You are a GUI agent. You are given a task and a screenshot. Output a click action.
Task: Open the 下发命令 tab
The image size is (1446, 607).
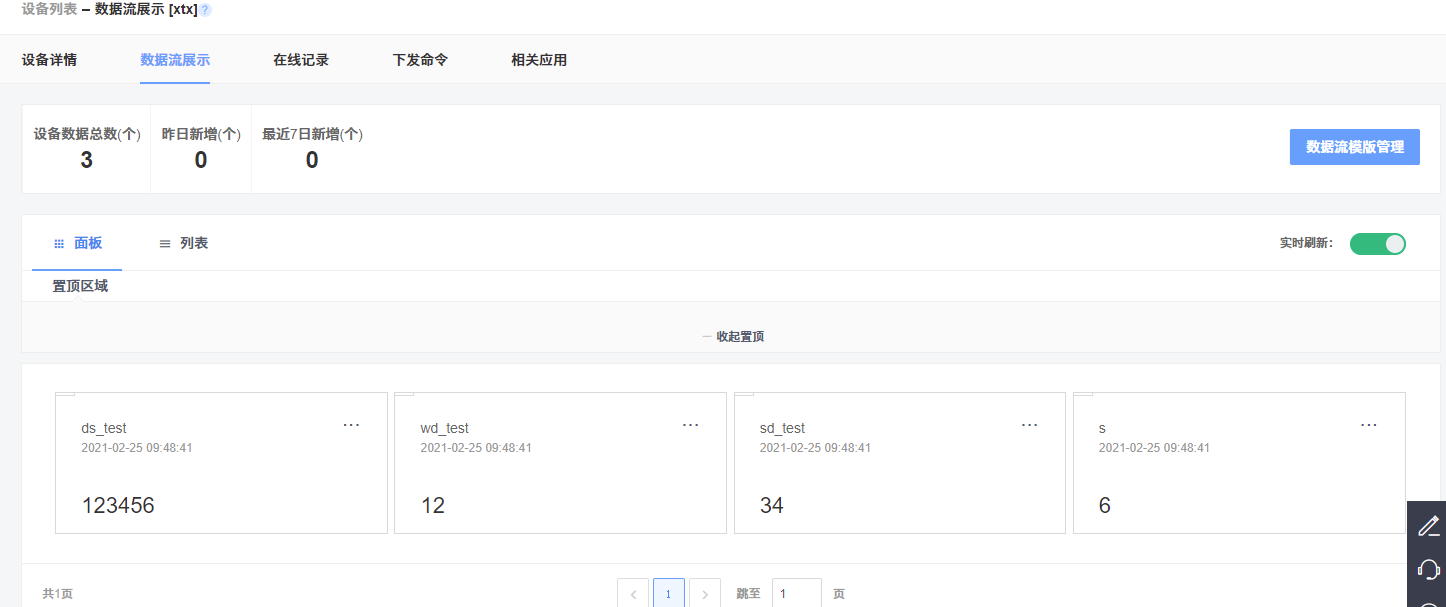pyautogui.click(x=420, y=60)
